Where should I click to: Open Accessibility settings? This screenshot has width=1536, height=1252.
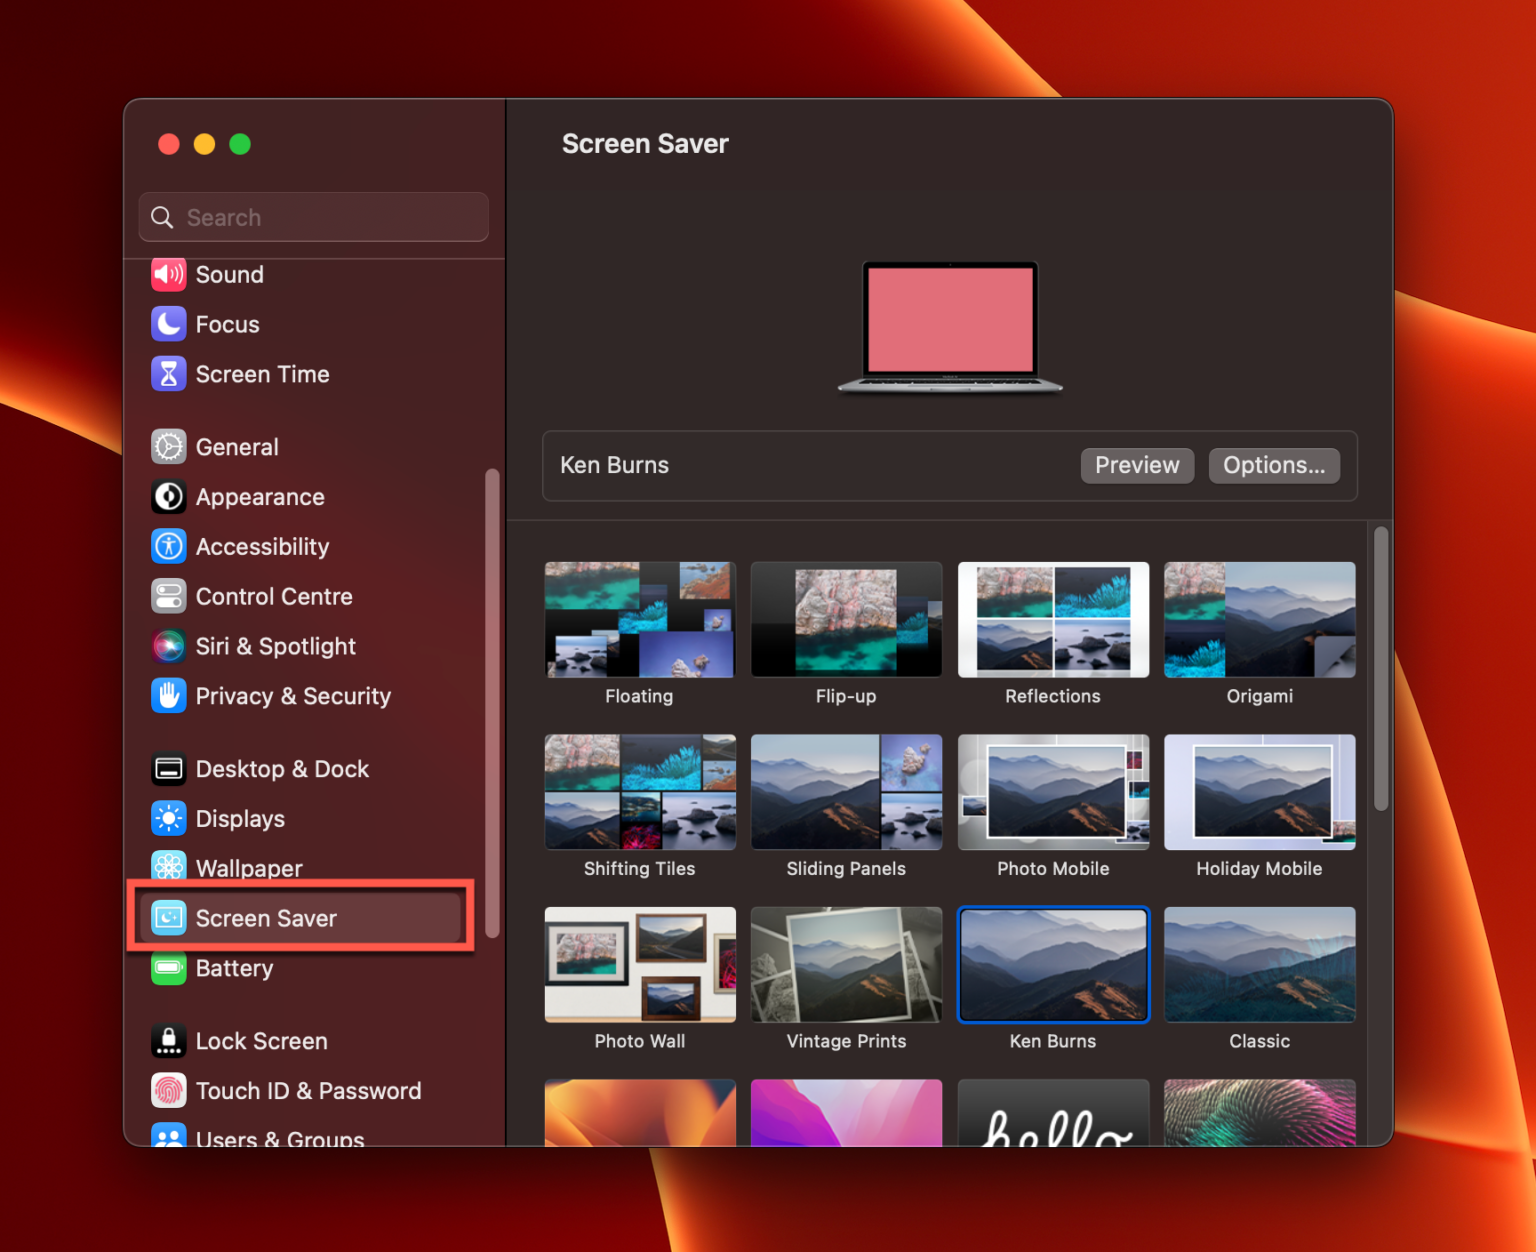click(262, 546)
